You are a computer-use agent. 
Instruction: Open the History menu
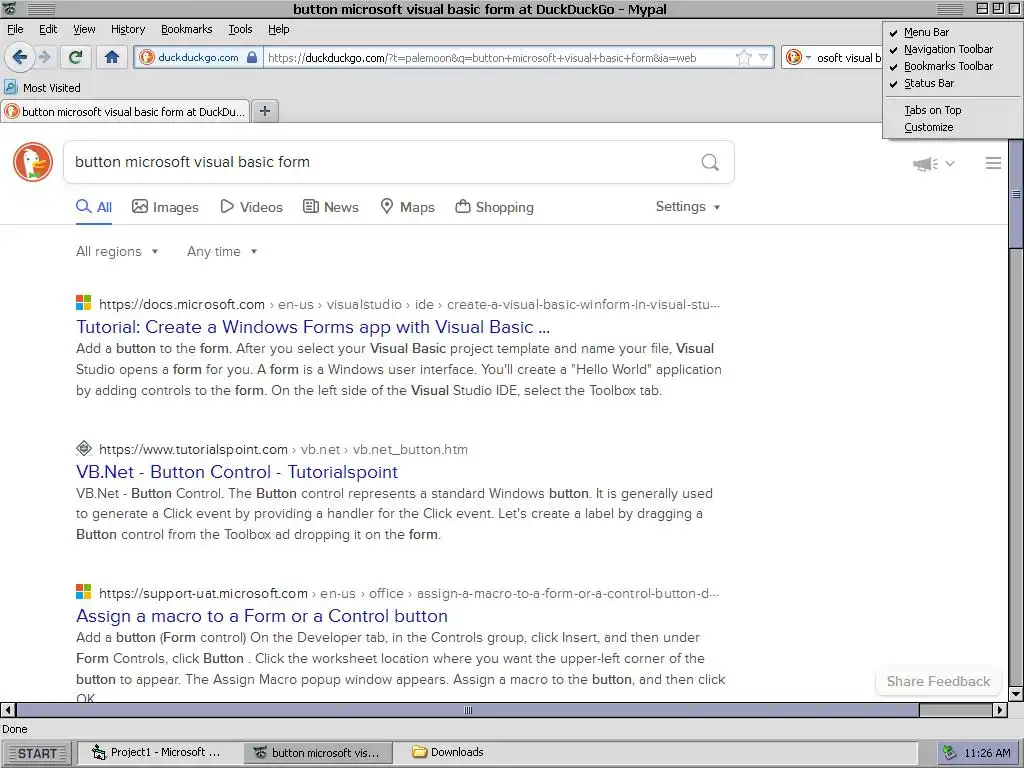(x=127, y=29)
